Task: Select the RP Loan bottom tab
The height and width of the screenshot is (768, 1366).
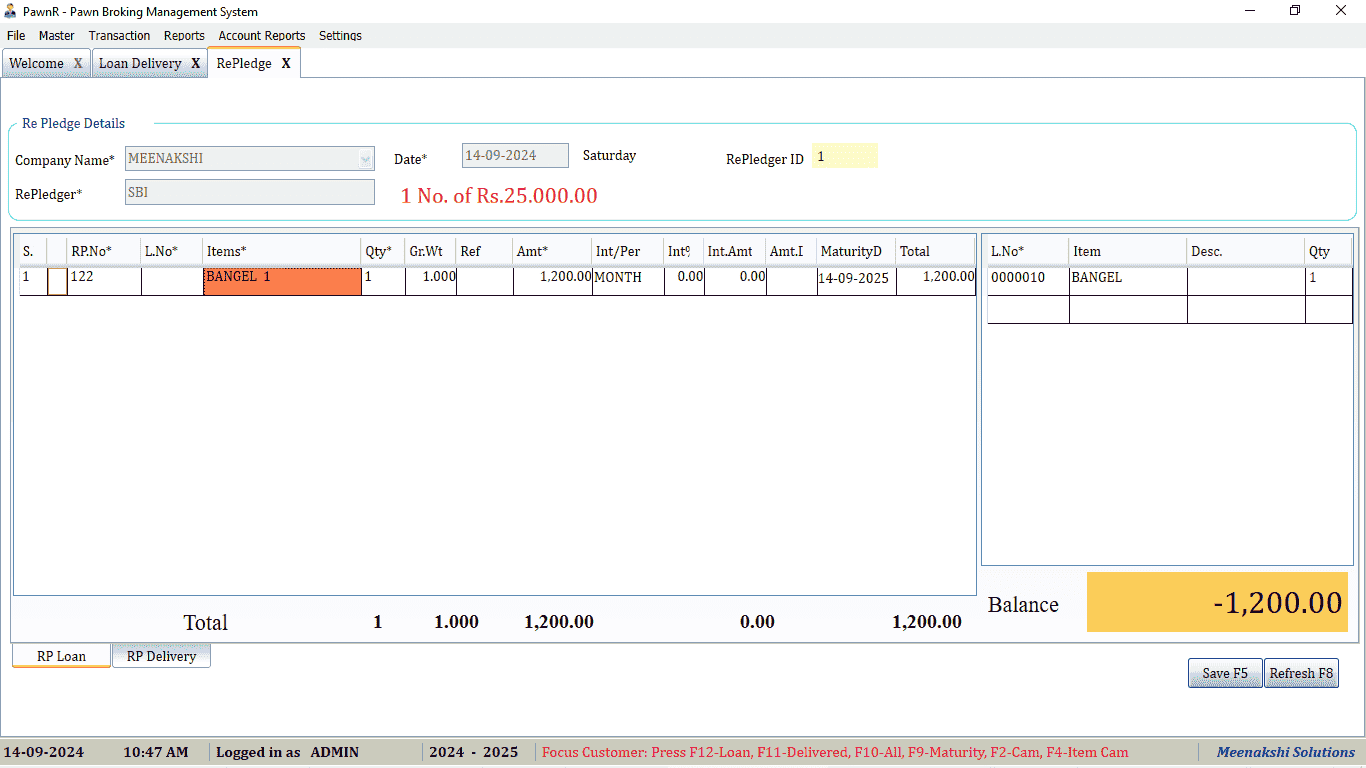Action: click(61, 656)
